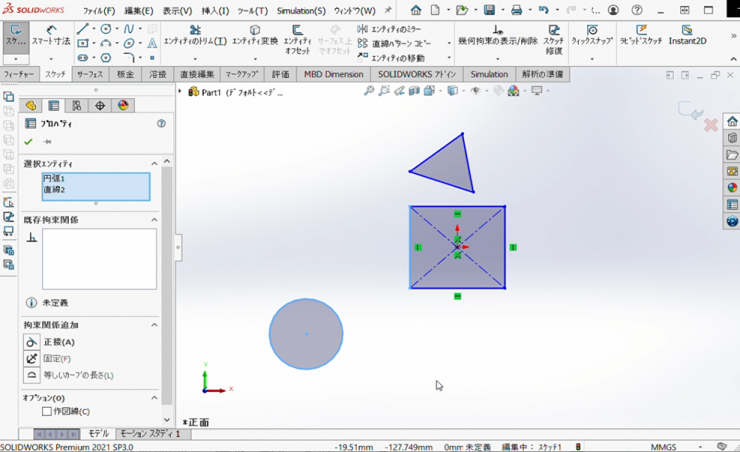Click Rapid Sketch tool
The image size is (740, 452).
[x=640, y=35]
